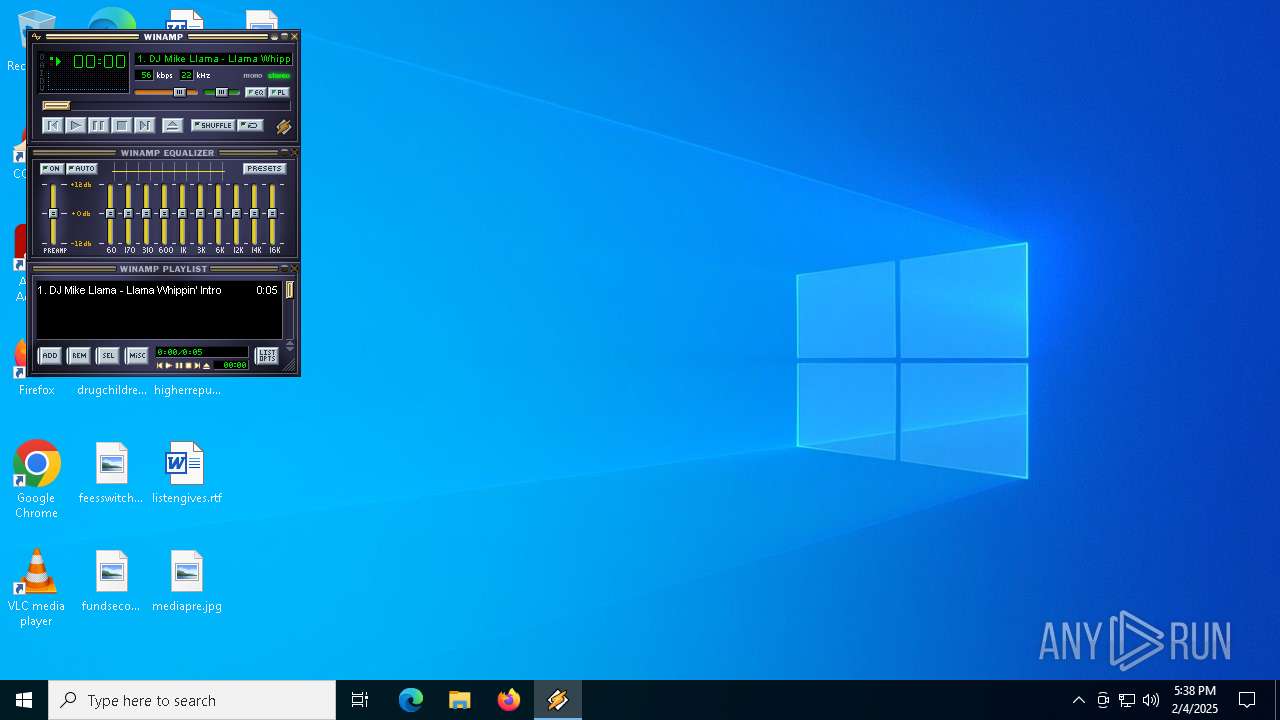Click the mini eject button in the playlist window
1280x720 pixels.
(207, 366)
